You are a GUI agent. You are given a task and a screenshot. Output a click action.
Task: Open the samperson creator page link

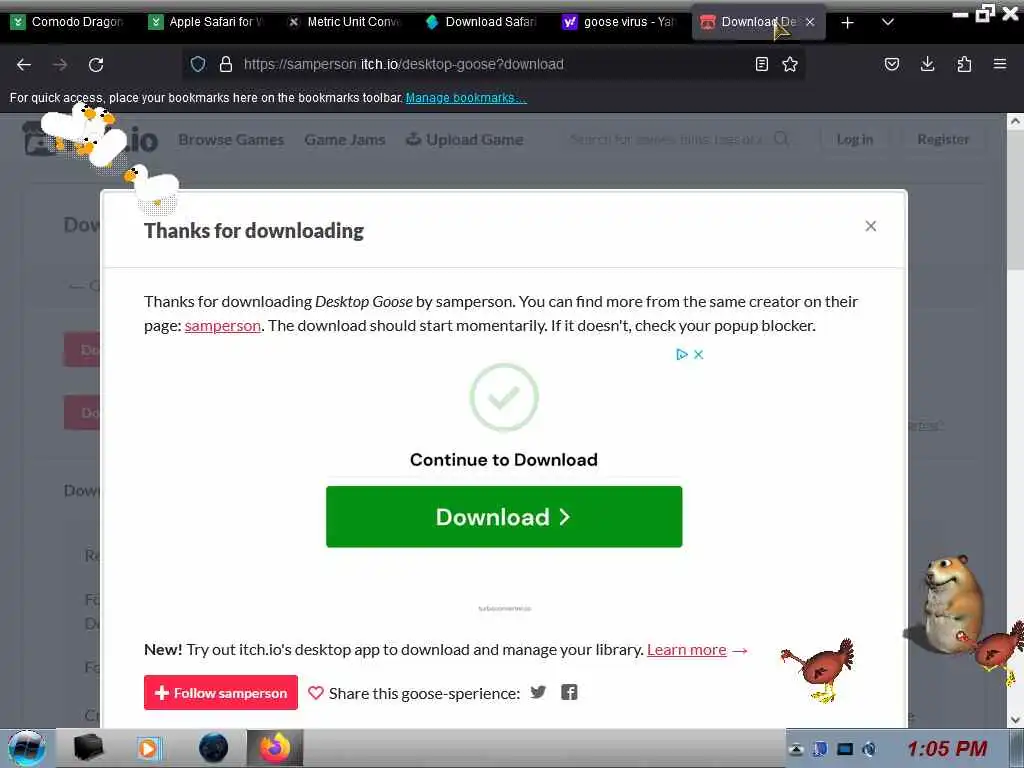(x=222, y=325)
